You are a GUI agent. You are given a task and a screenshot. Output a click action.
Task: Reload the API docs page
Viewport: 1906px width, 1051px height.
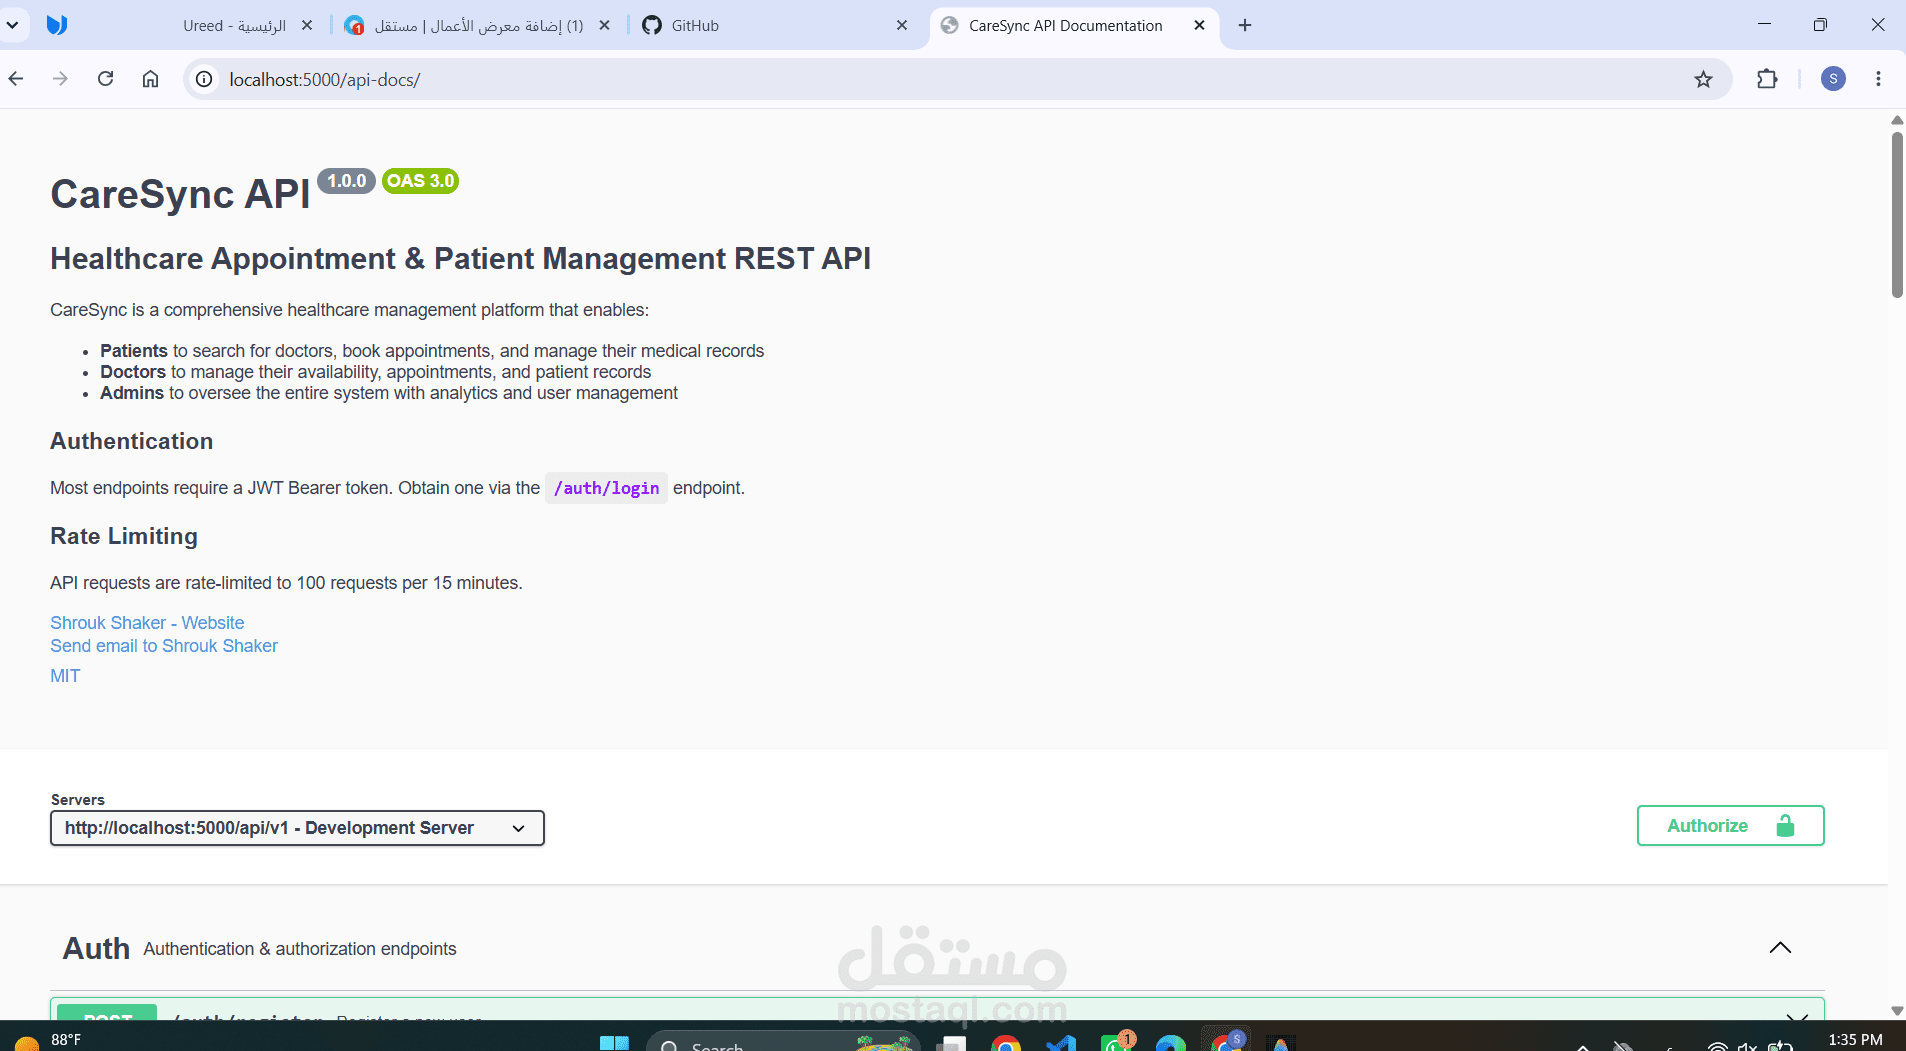tap(106, 79)
